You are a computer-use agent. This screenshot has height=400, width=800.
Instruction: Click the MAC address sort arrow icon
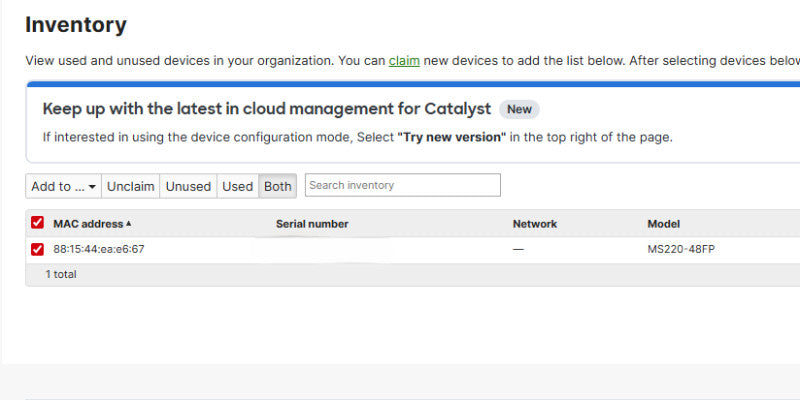click(x=129, y=223)
